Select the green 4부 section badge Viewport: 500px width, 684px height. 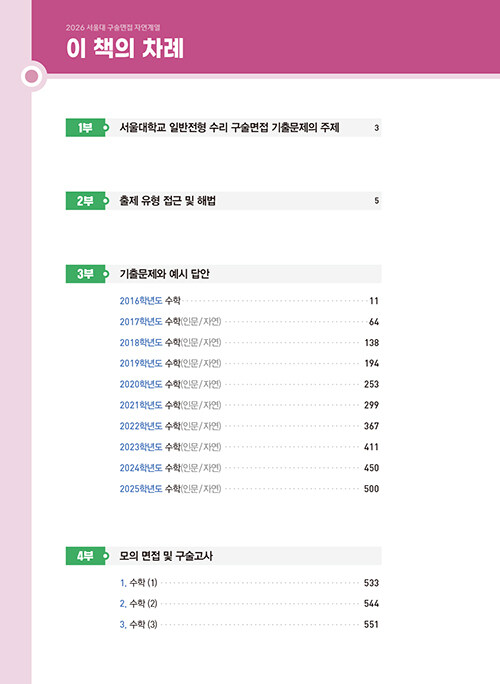86,556
